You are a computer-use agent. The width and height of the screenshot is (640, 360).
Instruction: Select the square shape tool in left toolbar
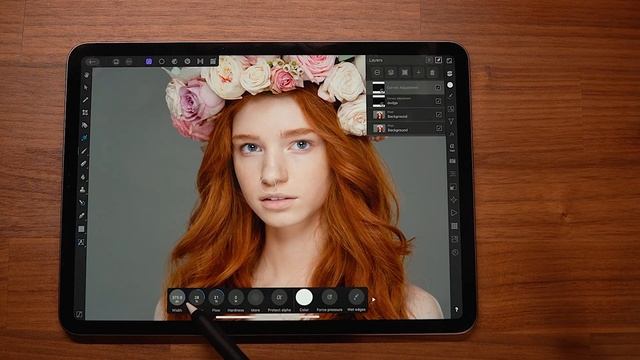(x=81, y=229)
